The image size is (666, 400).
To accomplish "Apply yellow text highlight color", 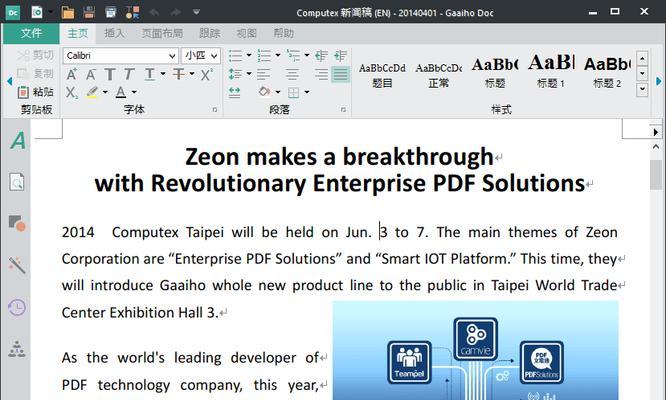I will coord(92,92).
